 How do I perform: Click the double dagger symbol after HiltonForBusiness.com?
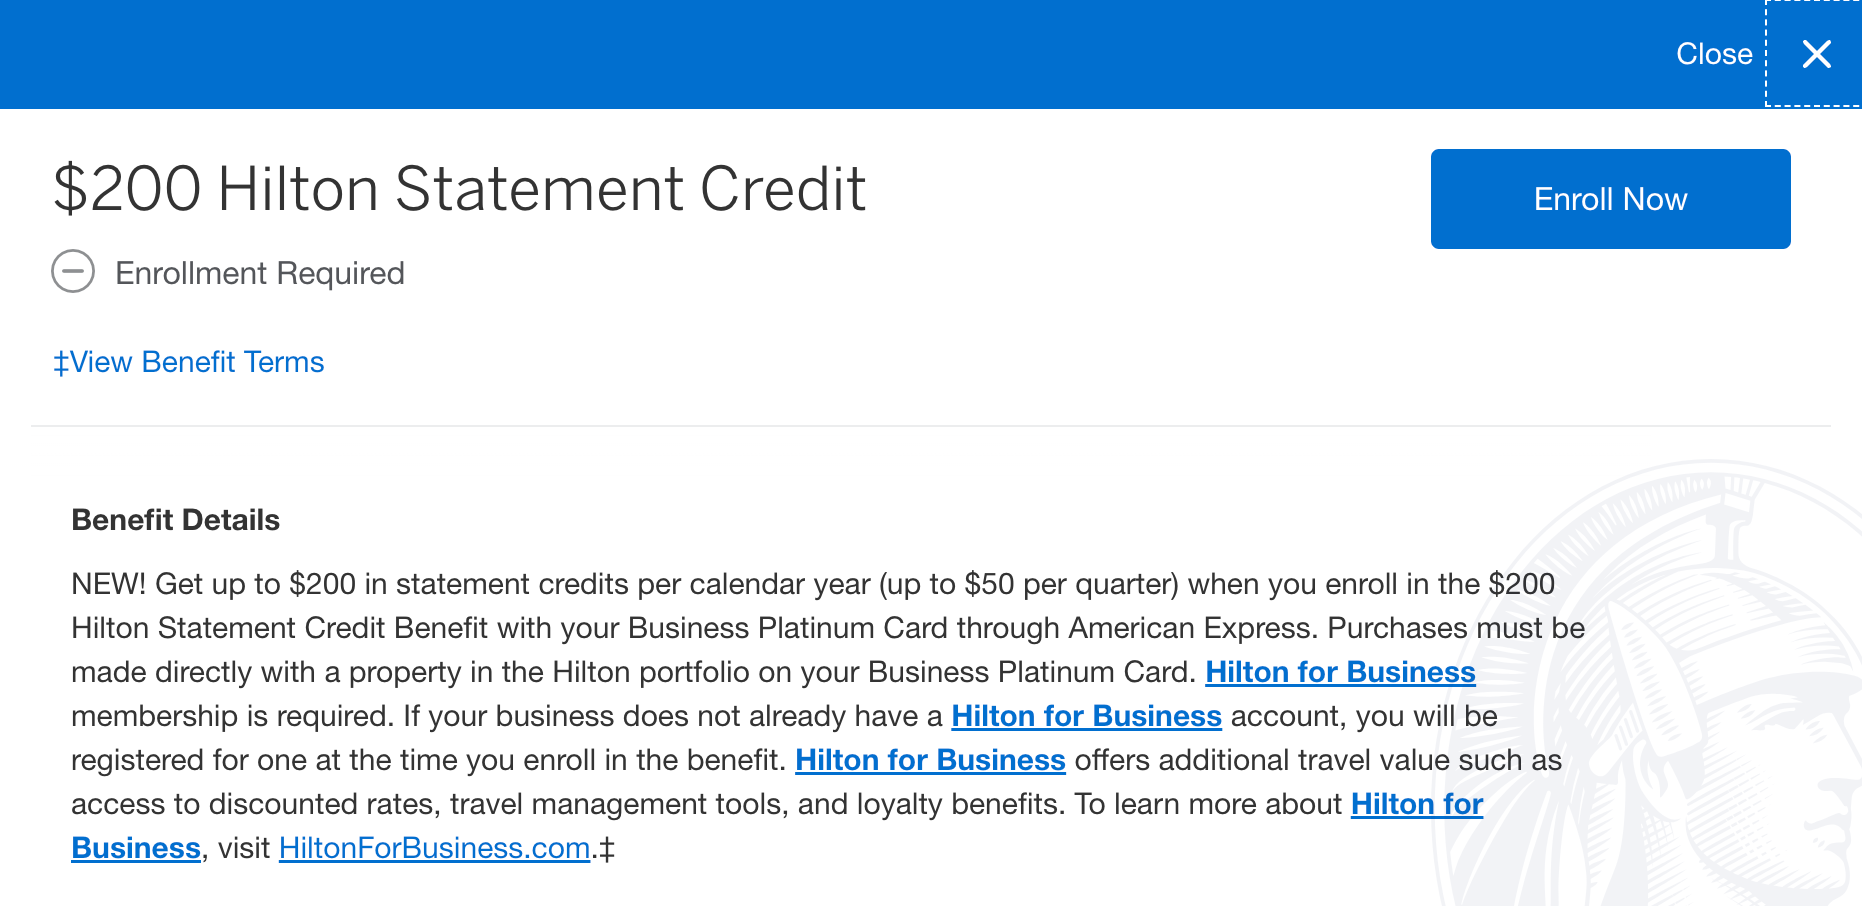tap(607, 849)
